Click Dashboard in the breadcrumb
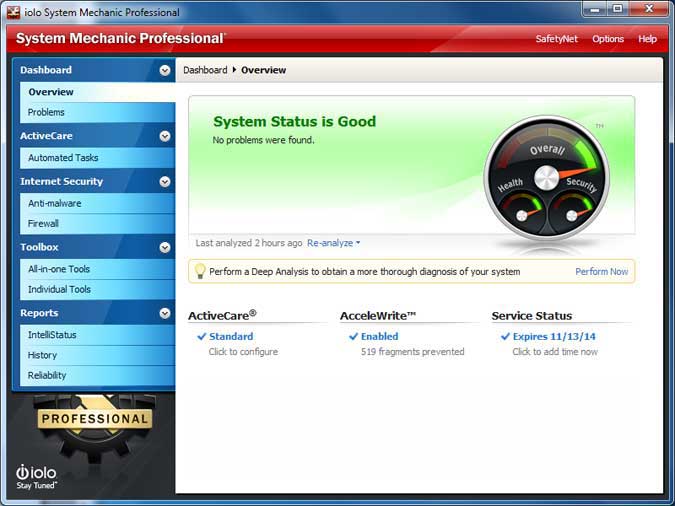The height and width of the screenshot is (506, 675). tap(205, 70)
